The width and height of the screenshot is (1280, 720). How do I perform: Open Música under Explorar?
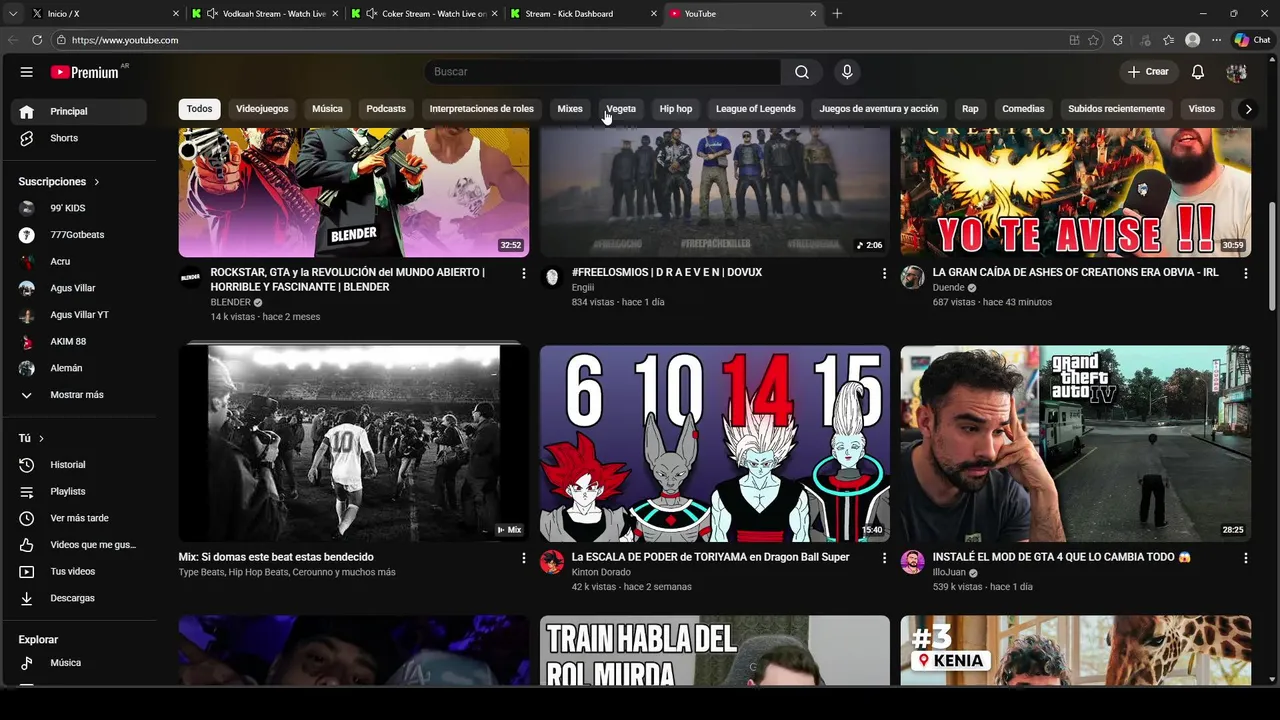click(x=78, y=663)
